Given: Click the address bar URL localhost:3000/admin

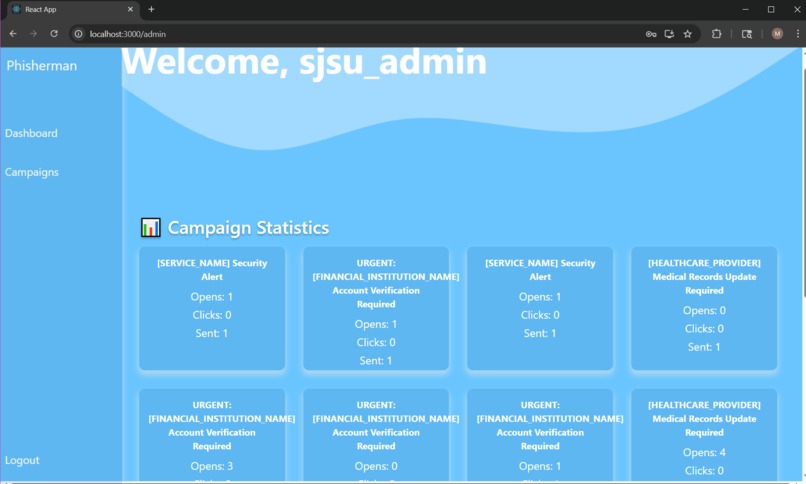Looking at the screenshot, I should (x=127, y=34).
